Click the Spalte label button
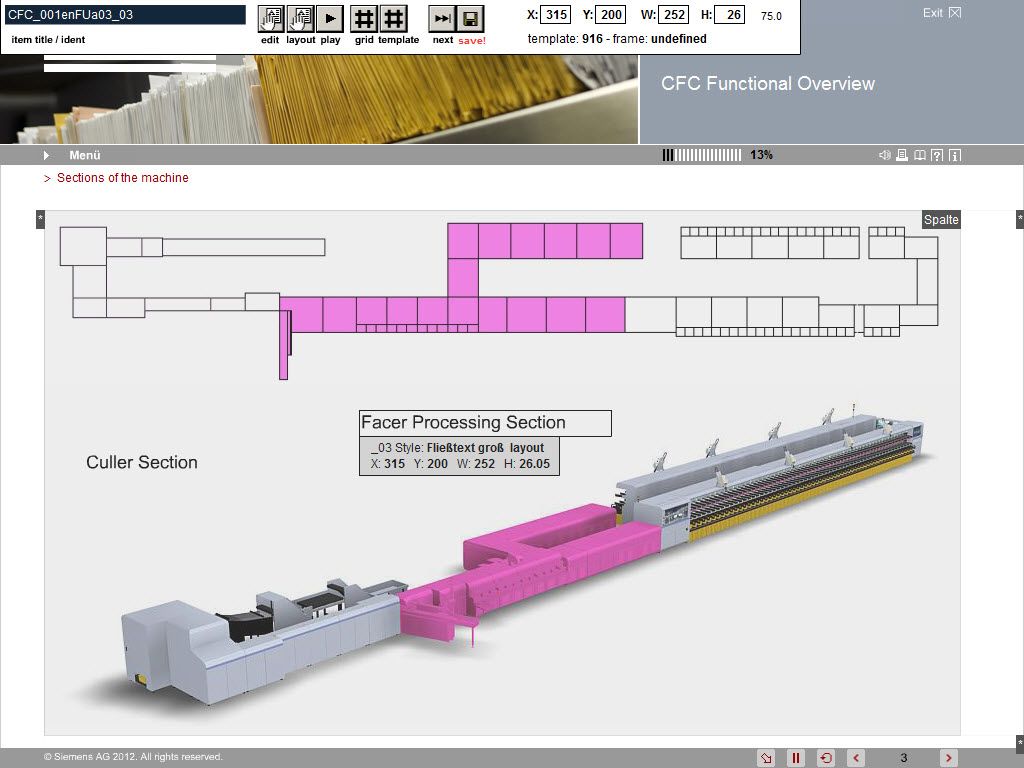 pos(941,220)
